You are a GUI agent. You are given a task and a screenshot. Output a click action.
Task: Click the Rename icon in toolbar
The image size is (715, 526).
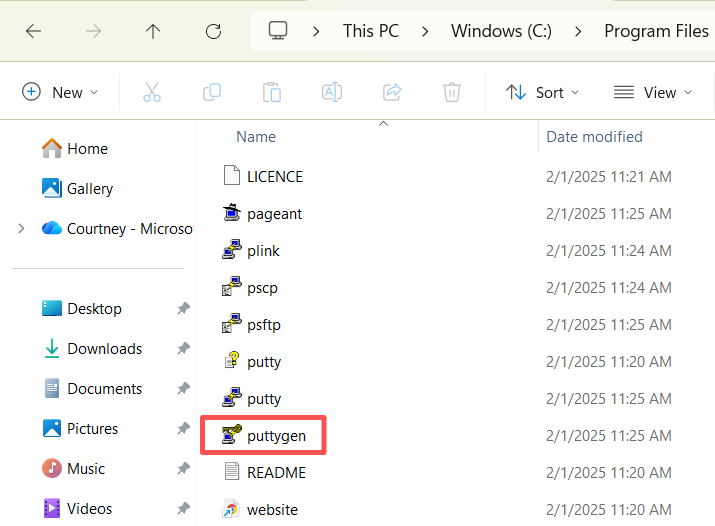tap(332, 93)
